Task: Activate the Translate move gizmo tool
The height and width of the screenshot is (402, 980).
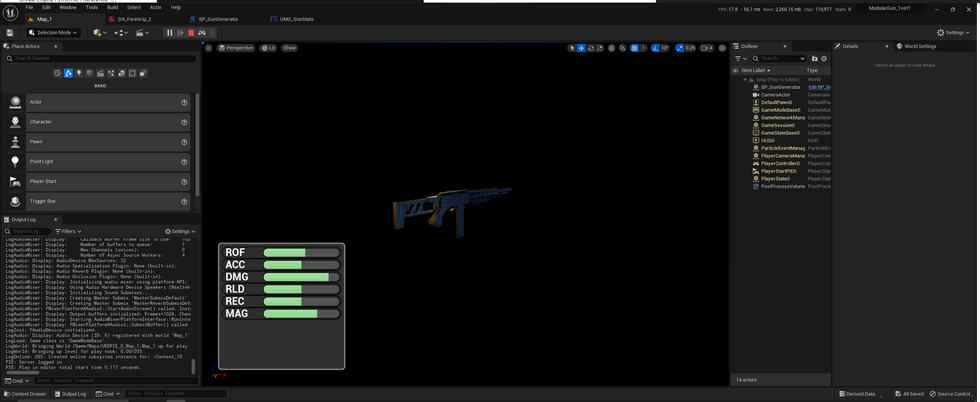Action: [581, 48]
